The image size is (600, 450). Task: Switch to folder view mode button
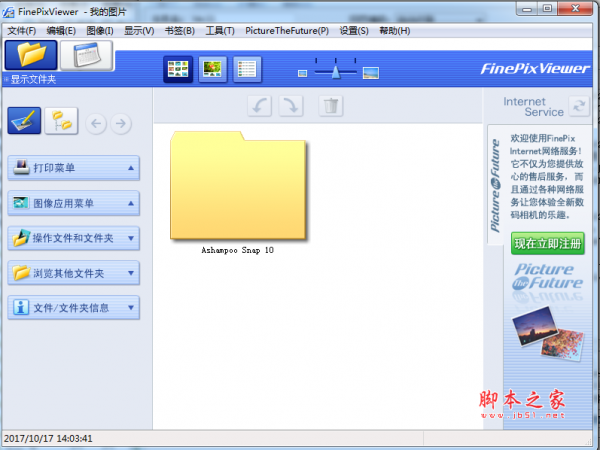pyautogui.click(x=31, y=55)
